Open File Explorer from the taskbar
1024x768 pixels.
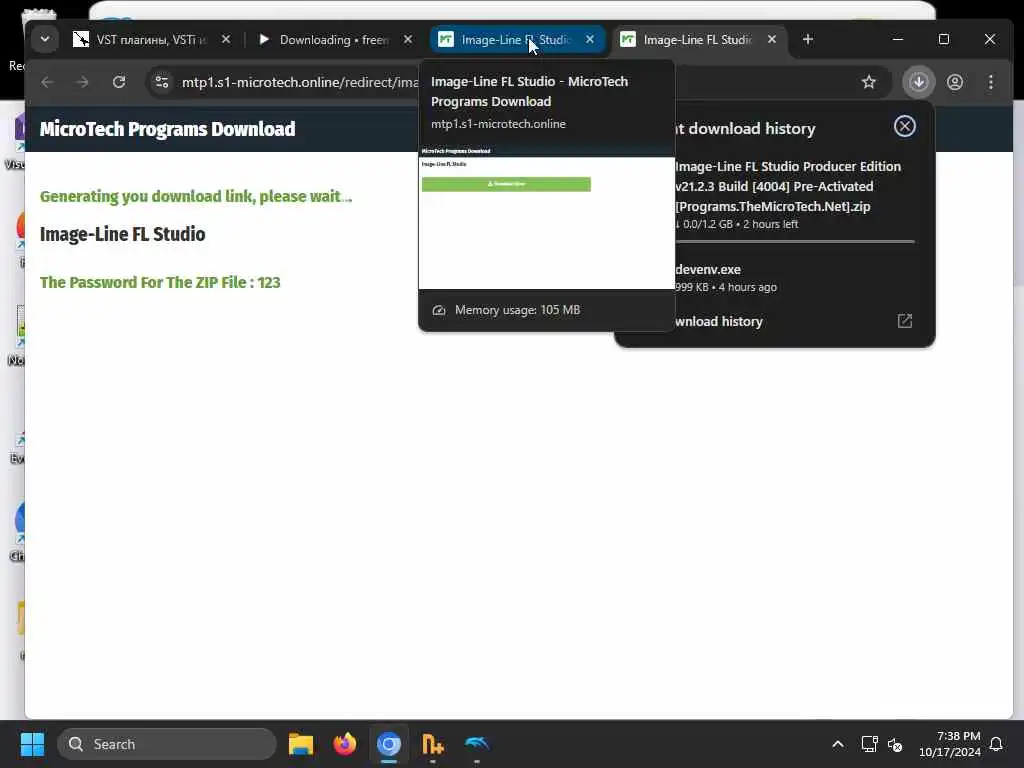coord(300,744)
